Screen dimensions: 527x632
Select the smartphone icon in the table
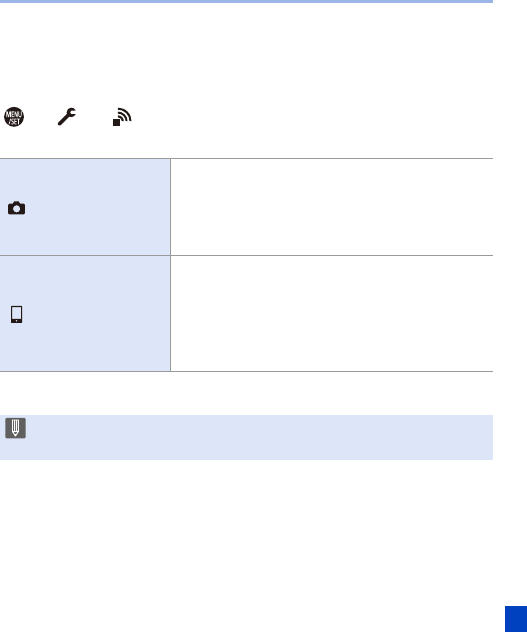coord(16,314)
